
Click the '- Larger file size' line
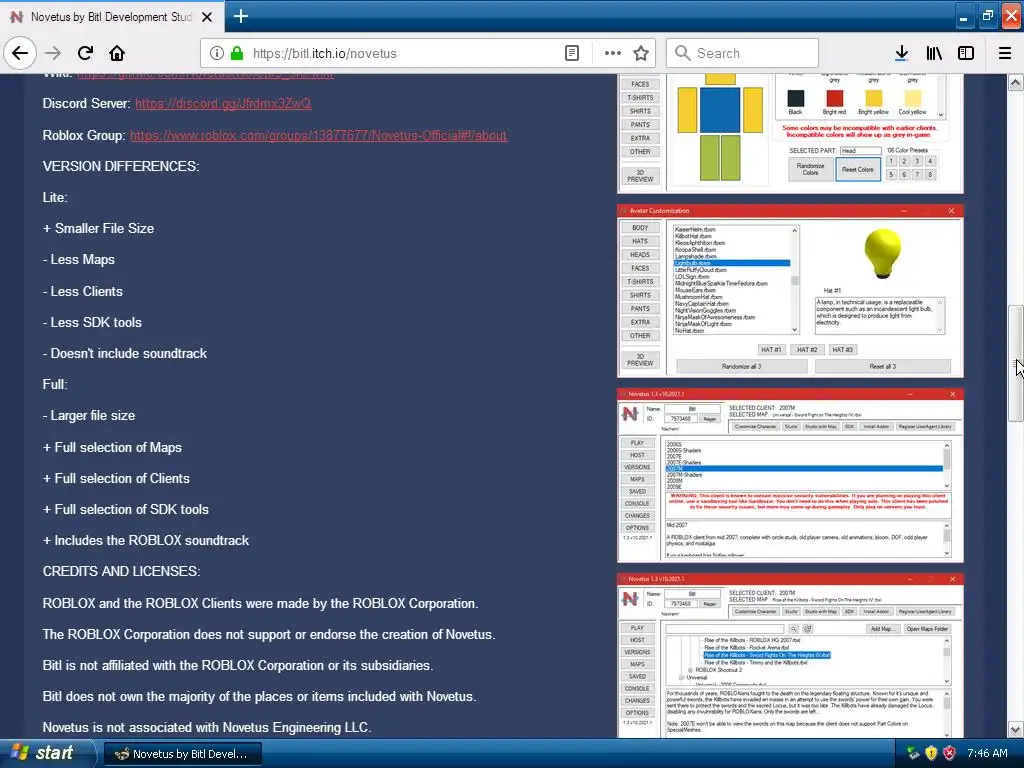click(89, 415)
